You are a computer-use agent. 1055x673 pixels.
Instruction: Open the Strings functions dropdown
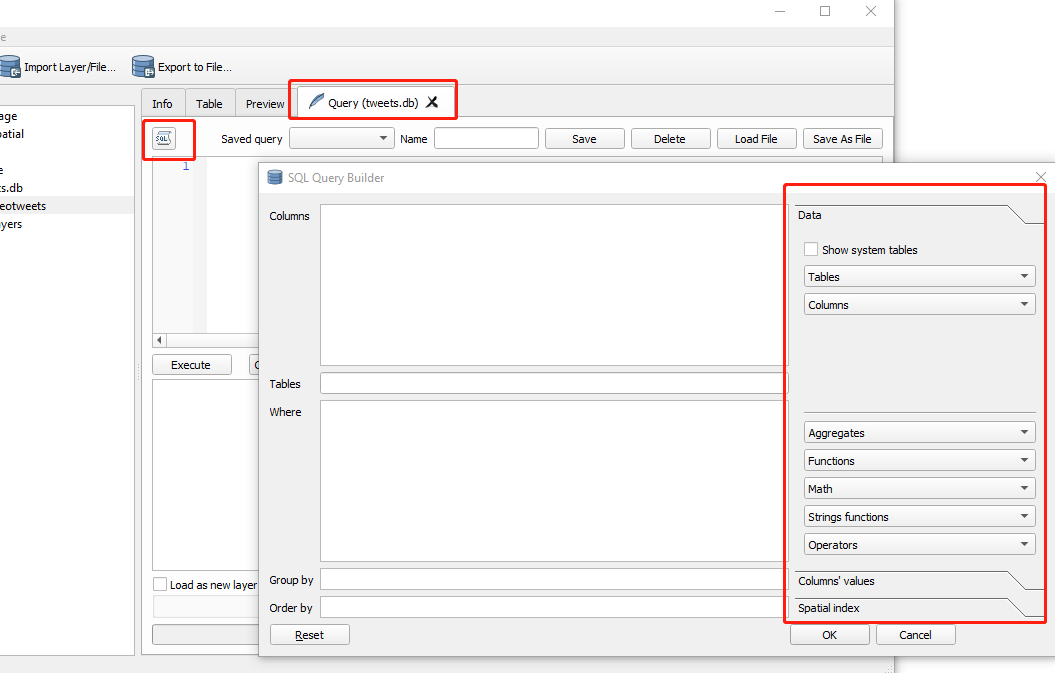pos(919,517)
